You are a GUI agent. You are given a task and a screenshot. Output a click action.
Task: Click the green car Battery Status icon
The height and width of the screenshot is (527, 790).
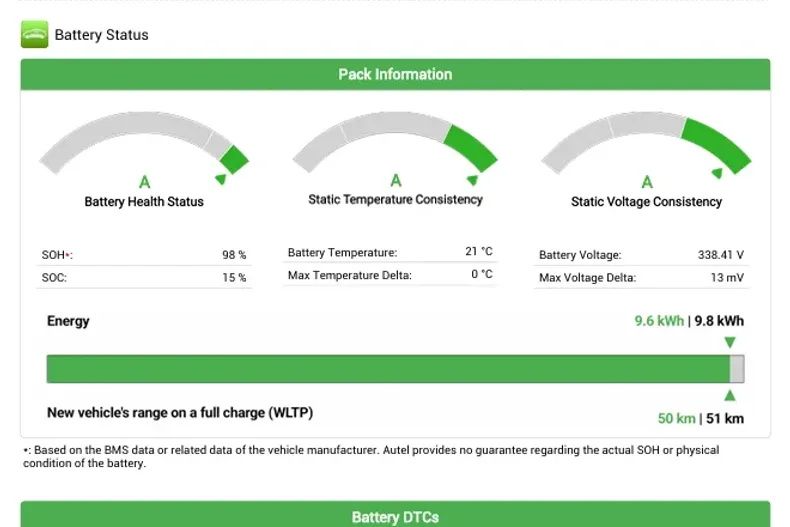pos(34,34)
